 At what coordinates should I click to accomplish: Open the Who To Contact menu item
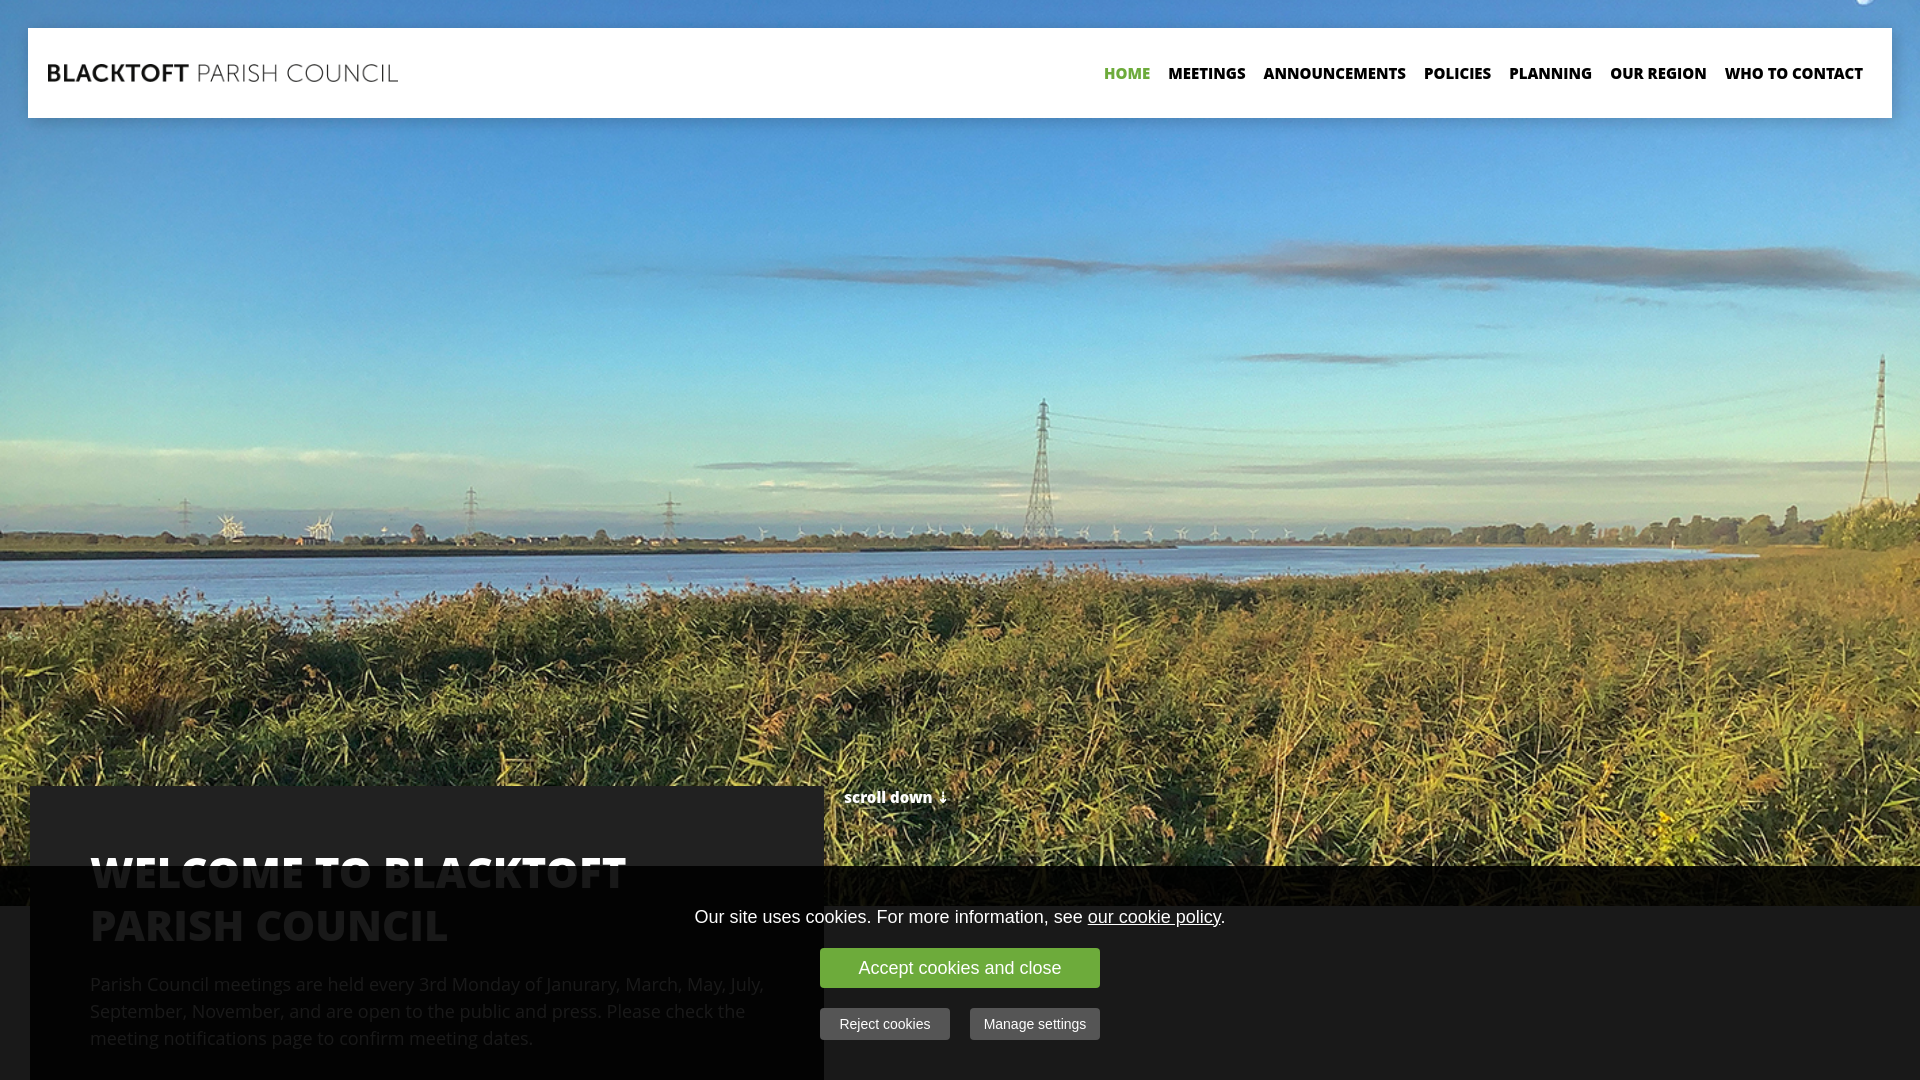coord(1793,73)
